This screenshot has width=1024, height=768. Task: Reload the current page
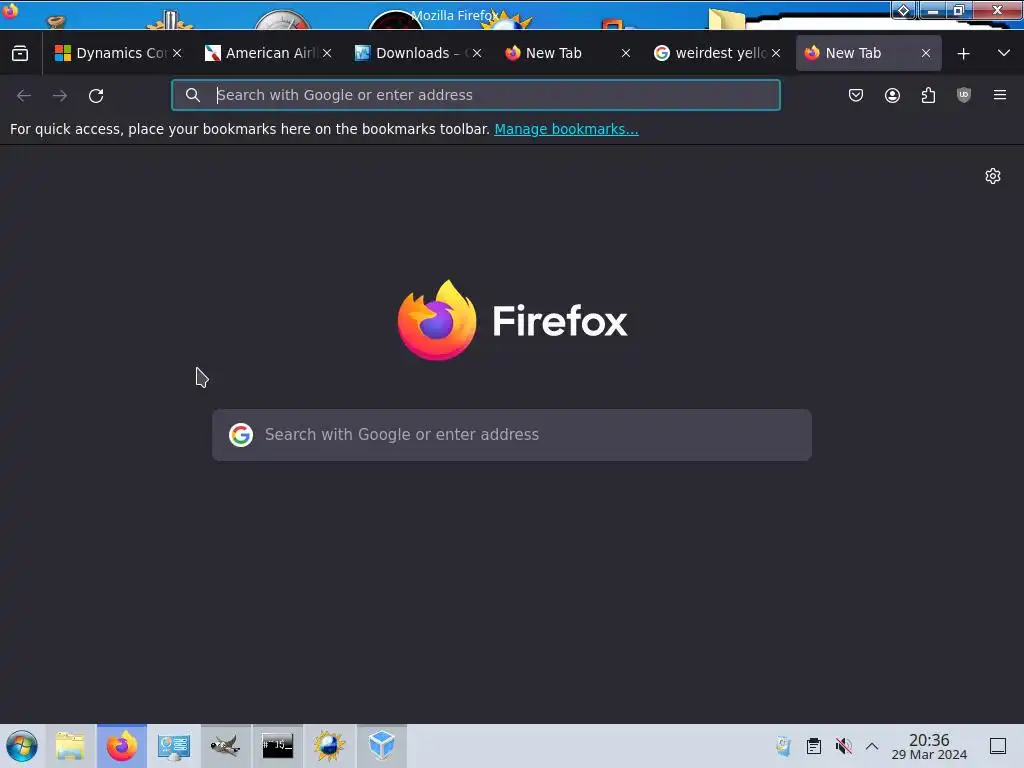coord(96,95)
